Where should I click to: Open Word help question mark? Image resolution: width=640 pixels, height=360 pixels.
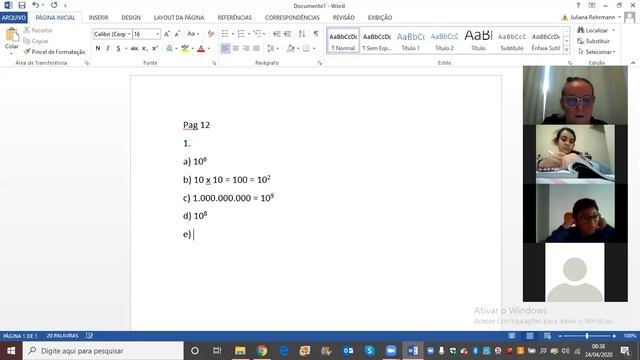pos(578,5)
